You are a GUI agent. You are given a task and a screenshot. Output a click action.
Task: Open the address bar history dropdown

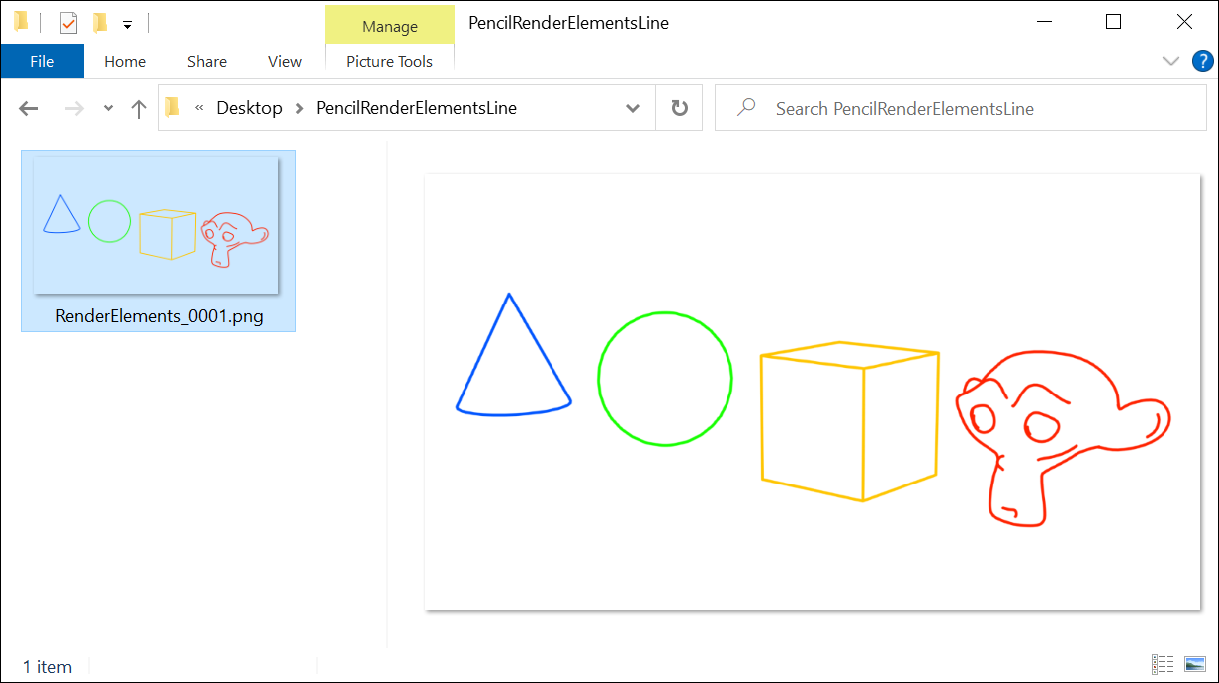pyautogui.click(x=632, y=107)
